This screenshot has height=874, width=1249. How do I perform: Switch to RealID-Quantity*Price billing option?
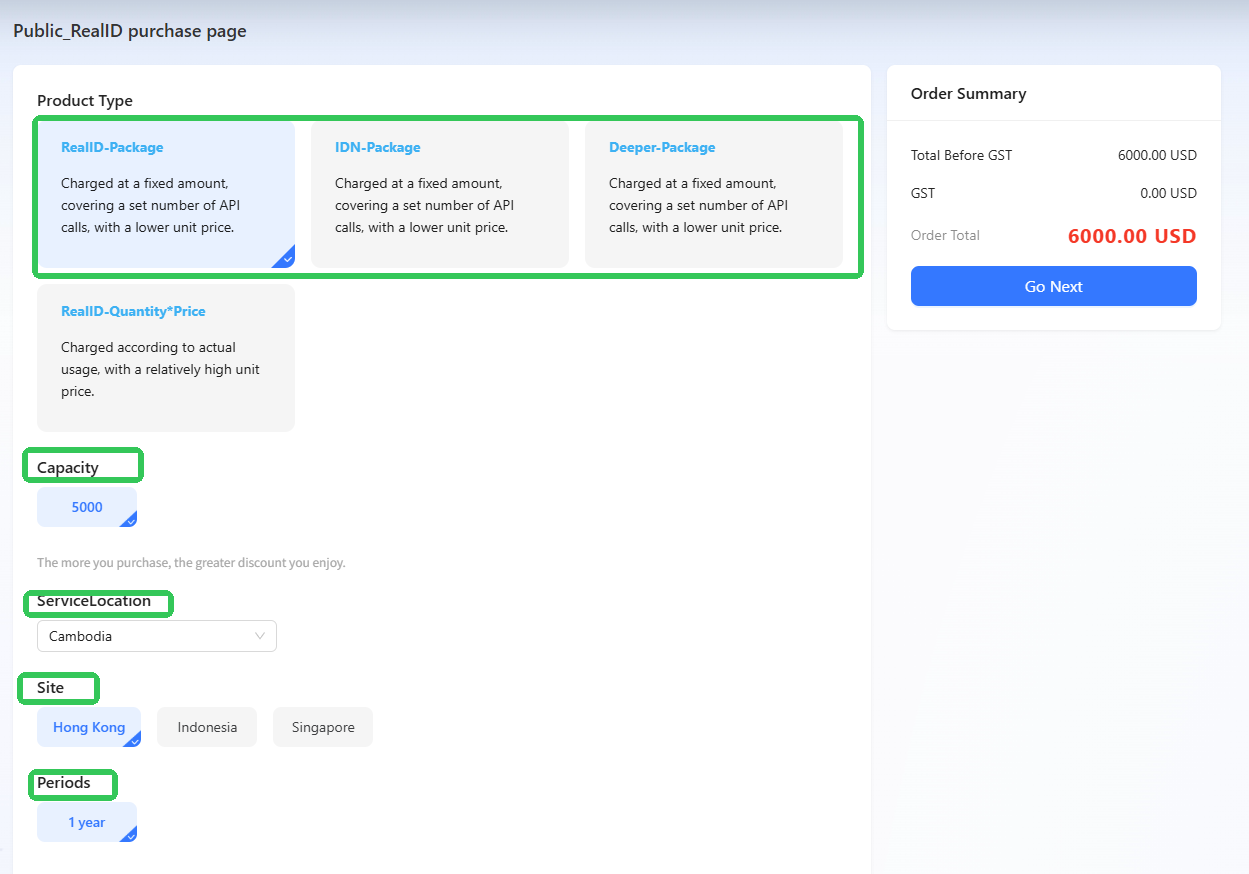pos(166,357)
